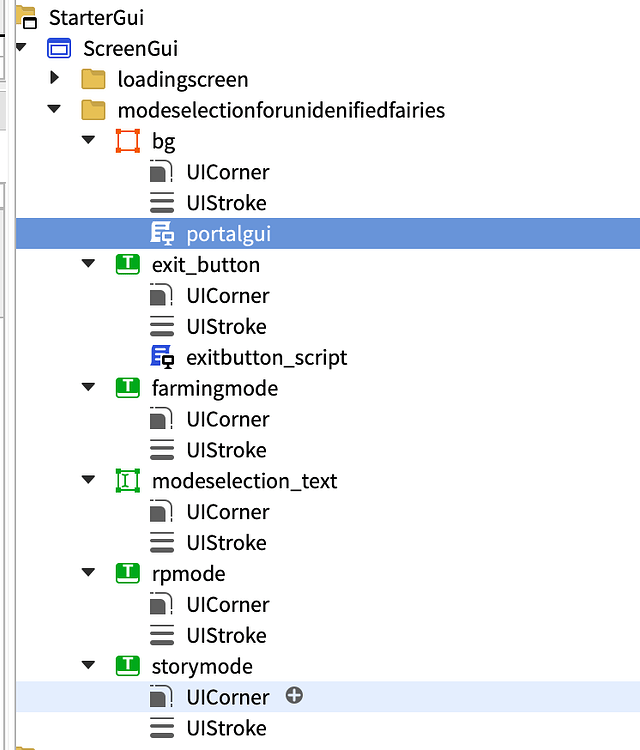This screenshot has width=640, height=750.
Task: Select the UIStroke label under farmingmode
Action: (x=227, y=450)
